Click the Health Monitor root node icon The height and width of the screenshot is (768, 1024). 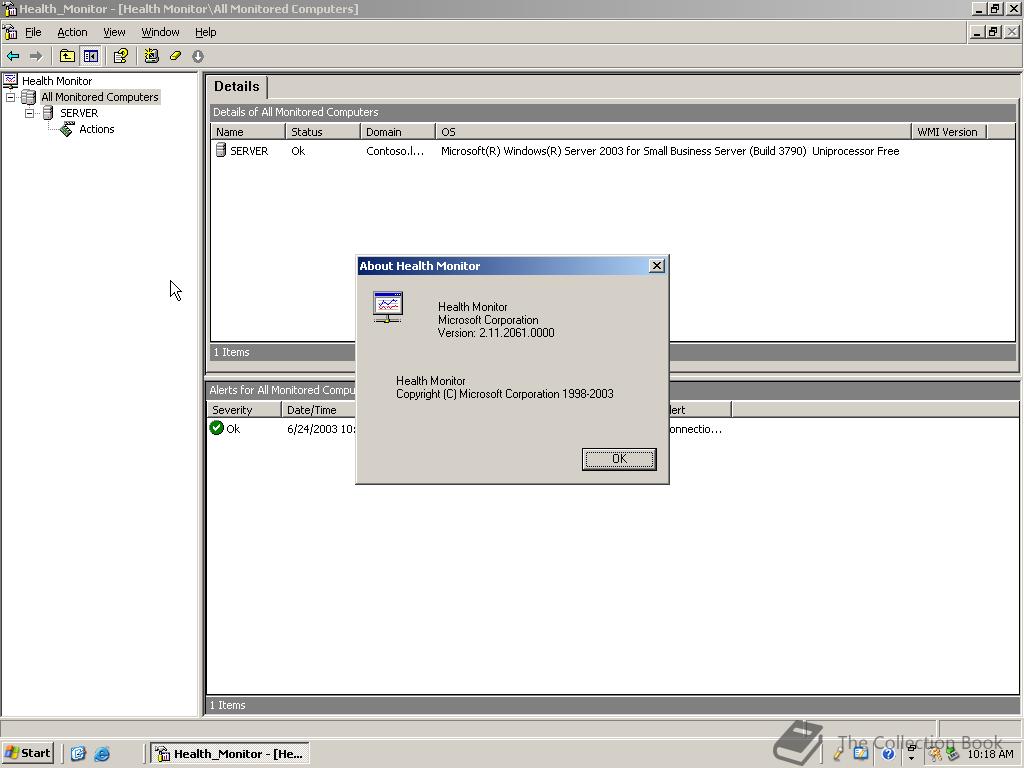pos(10,81)
